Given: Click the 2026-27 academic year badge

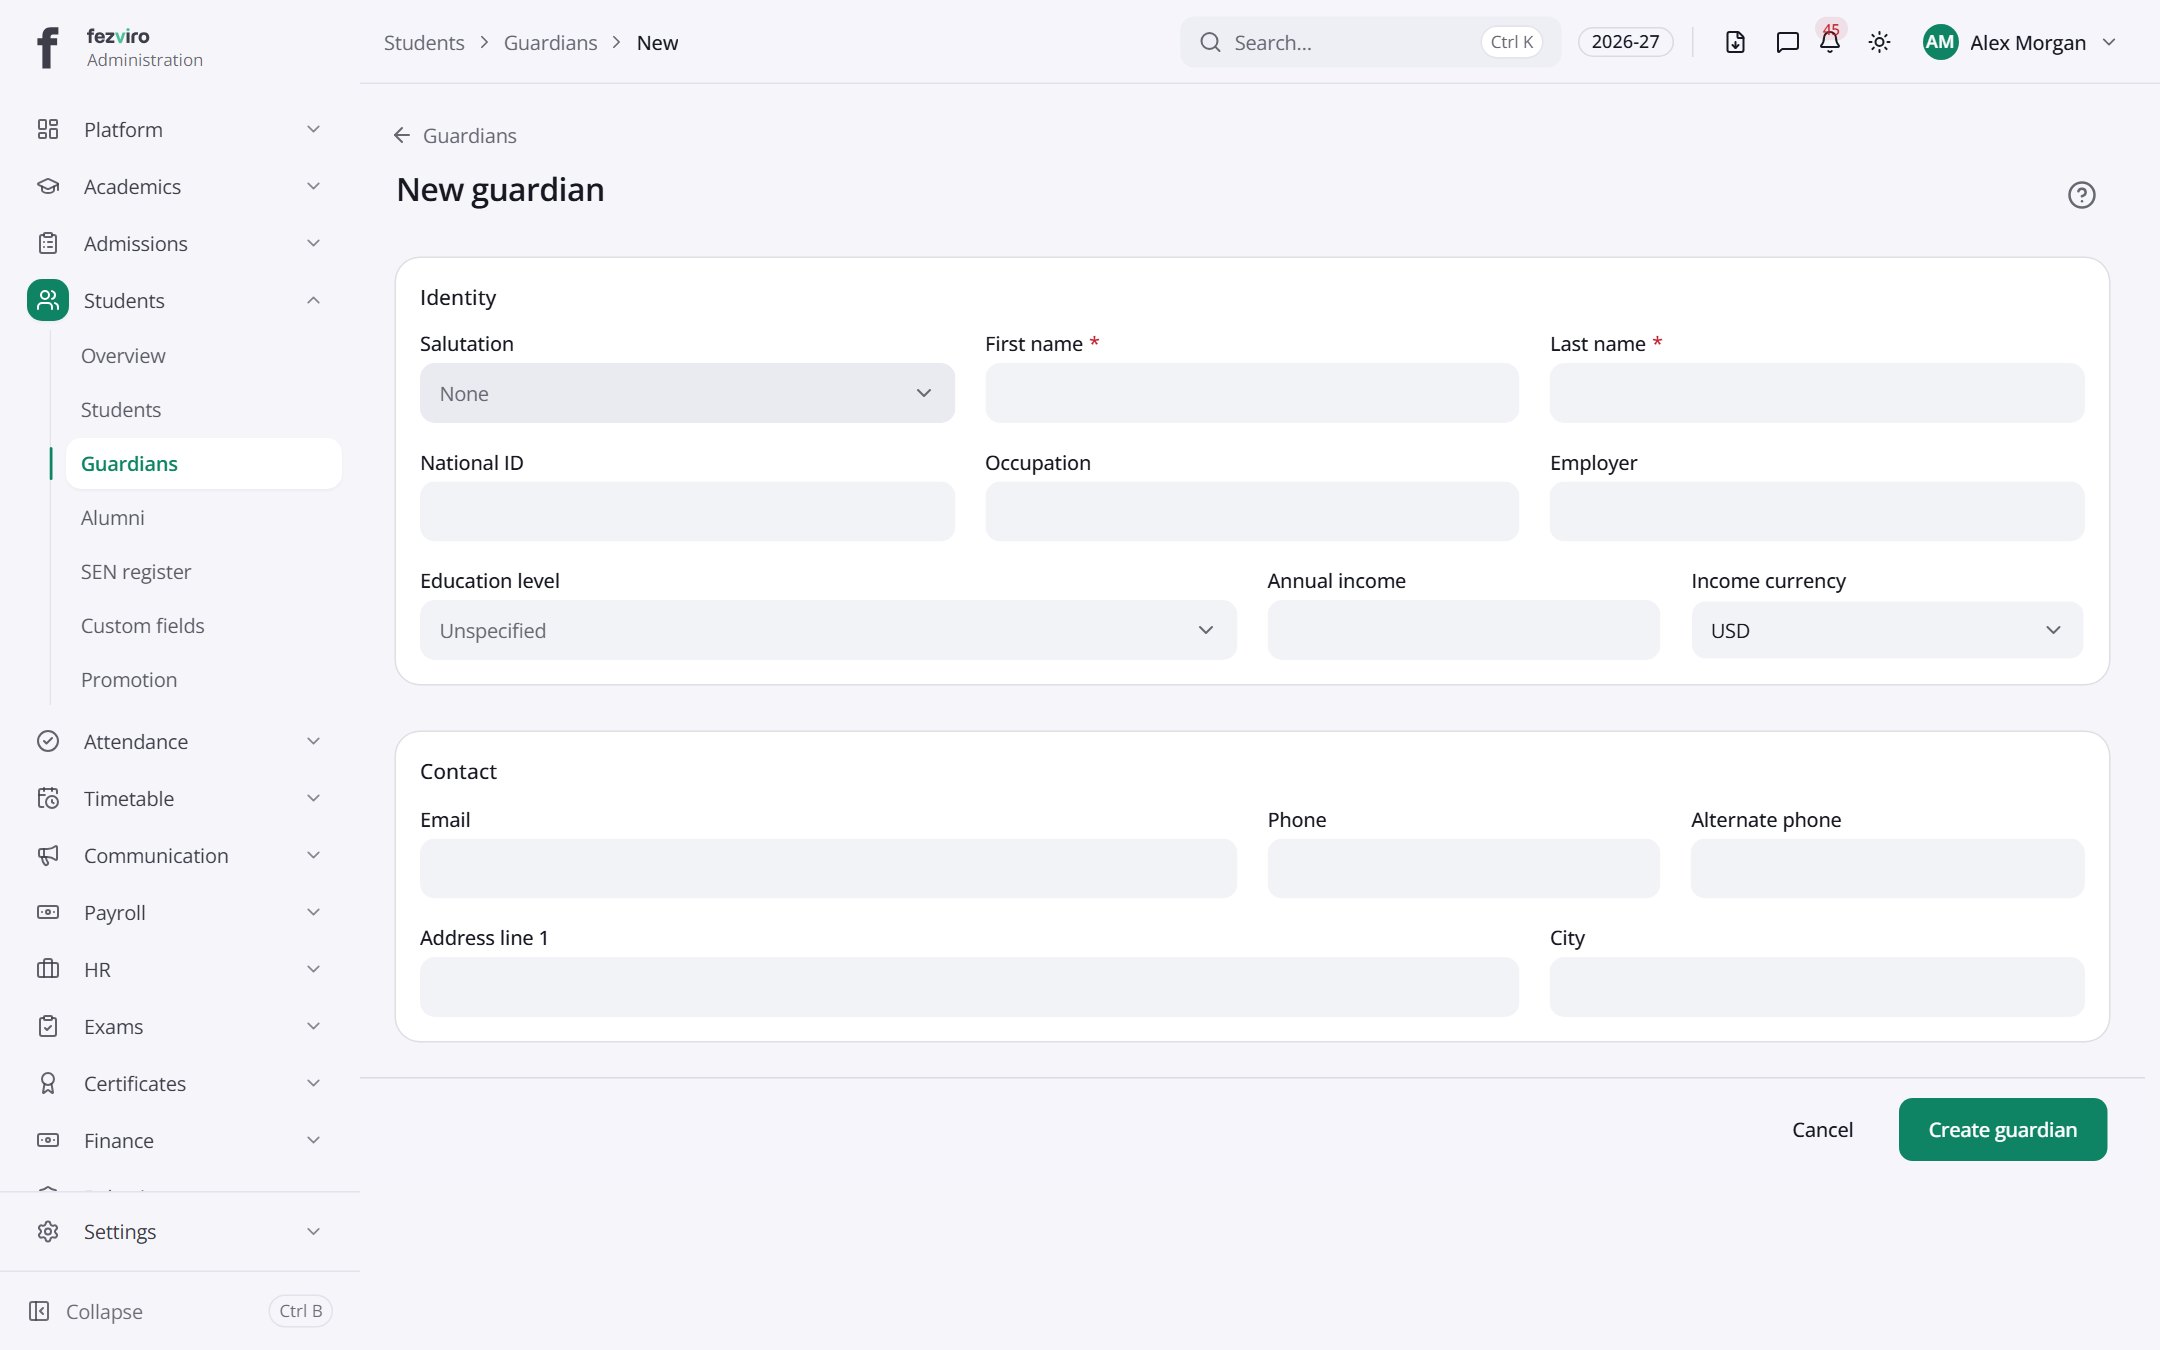Looking at the screenshot, I should 1625,42.
